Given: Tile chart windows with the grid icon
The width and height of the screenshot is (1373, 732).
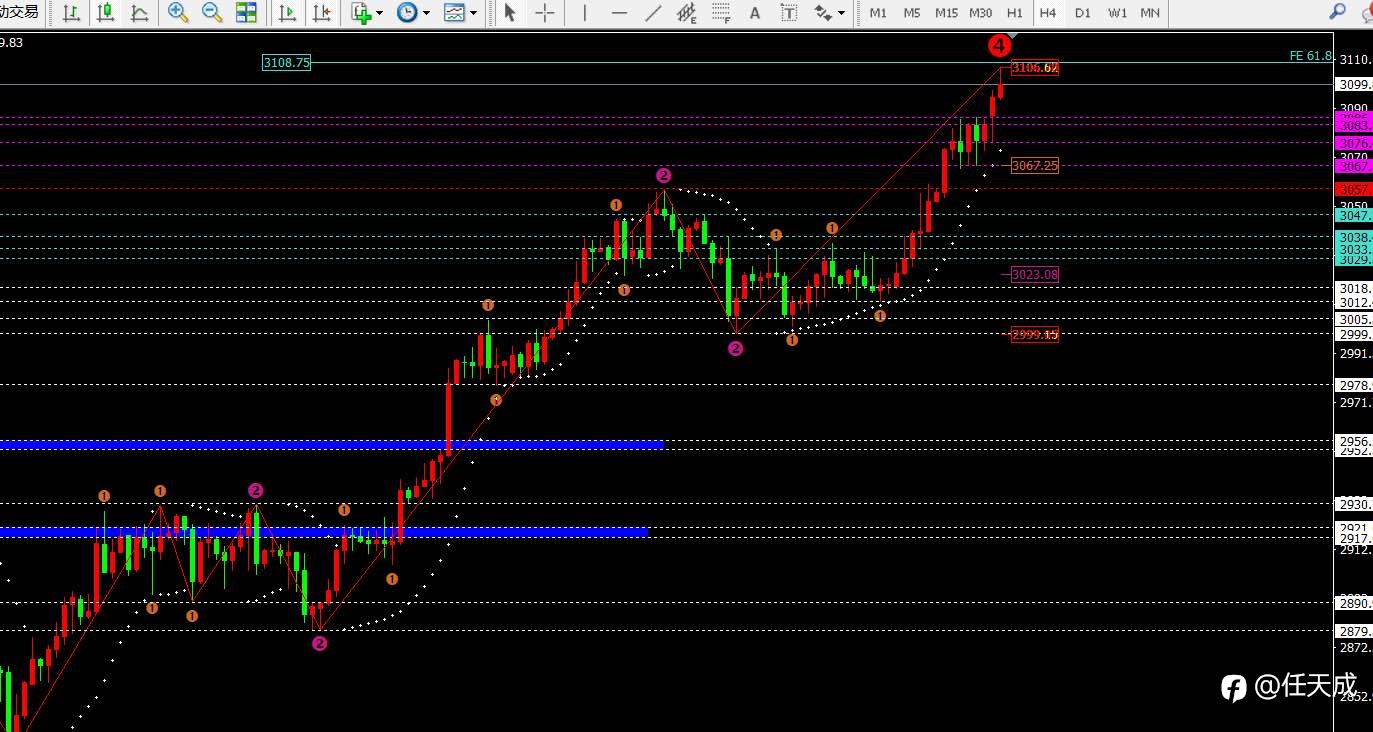Looking at the screenshot, I should [x=246, y=13].
